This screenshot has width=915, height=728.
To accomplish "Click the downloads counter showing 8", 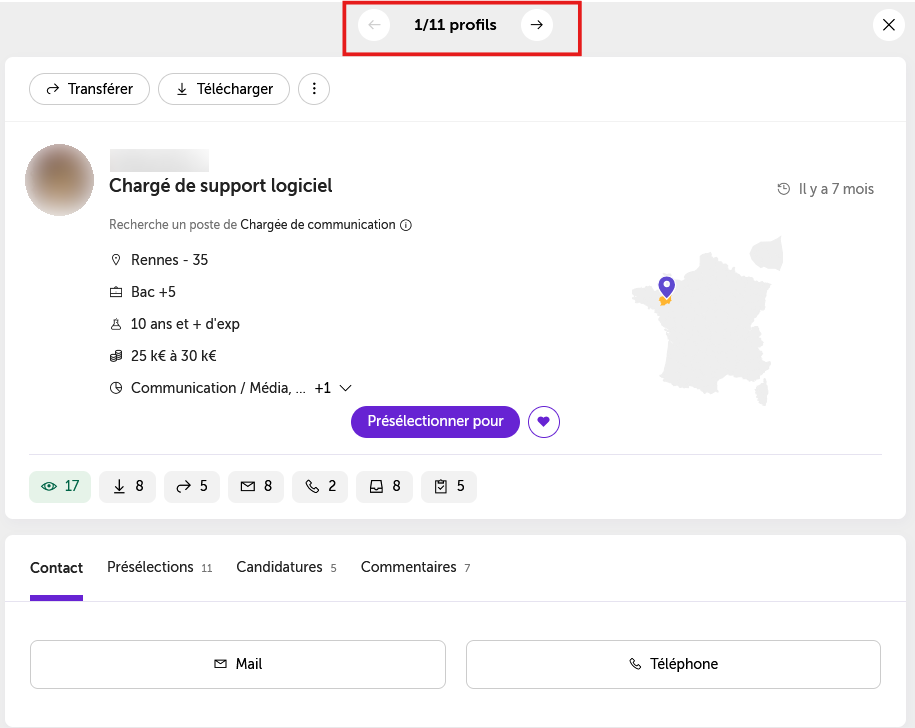I will tap(127, 486).
